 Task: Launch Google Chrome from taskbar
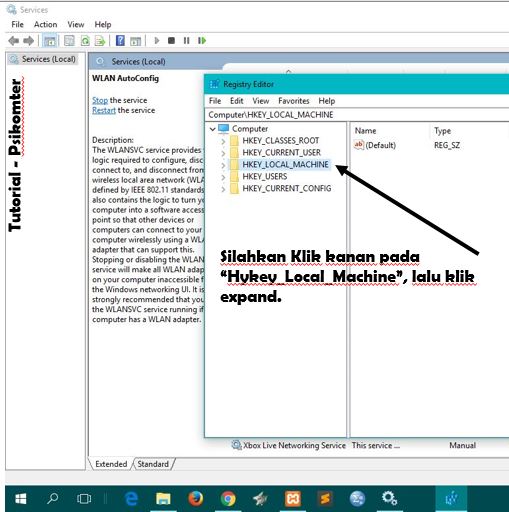pos(228,499)
